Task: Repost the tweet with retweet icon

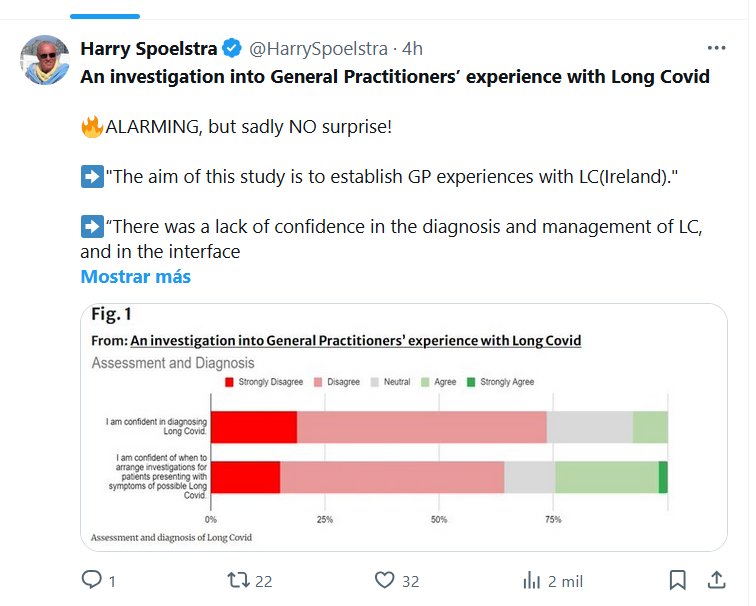Action: point(238,580)
